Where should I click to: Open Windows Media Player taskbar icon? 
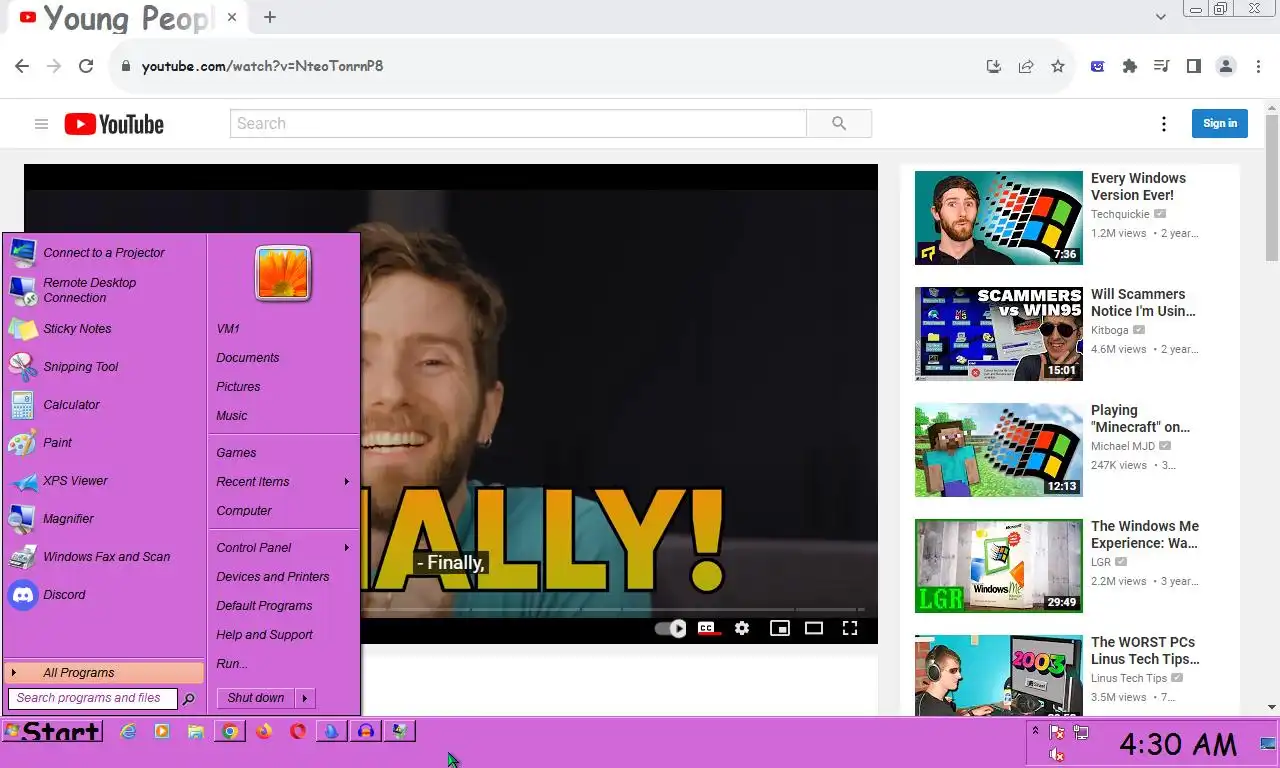(162, 732)
